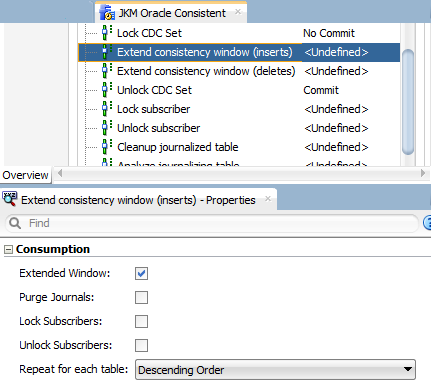Open help with the blue question icon
The height and width of the screenshot is (381, 431).
coord(427,223)
